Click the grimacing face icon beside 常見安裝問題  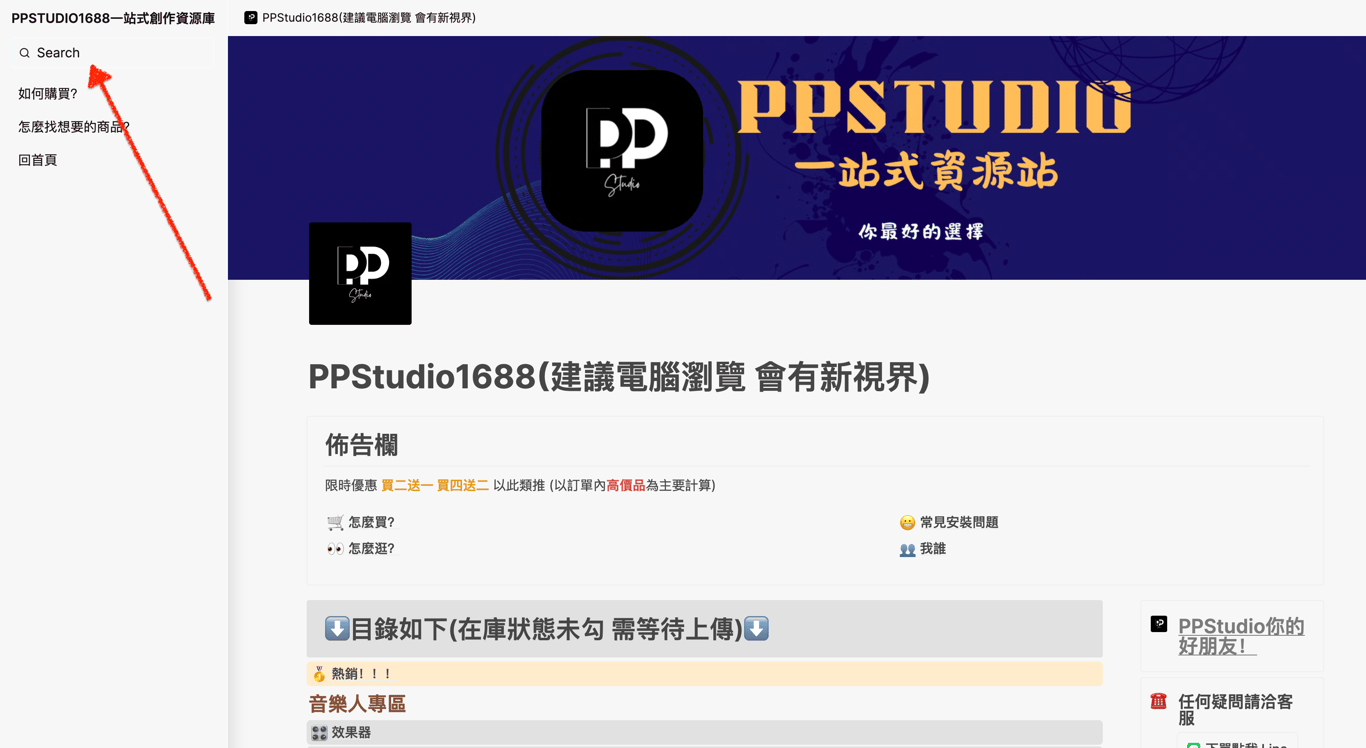pyautogui.click(x=907, y=523)
